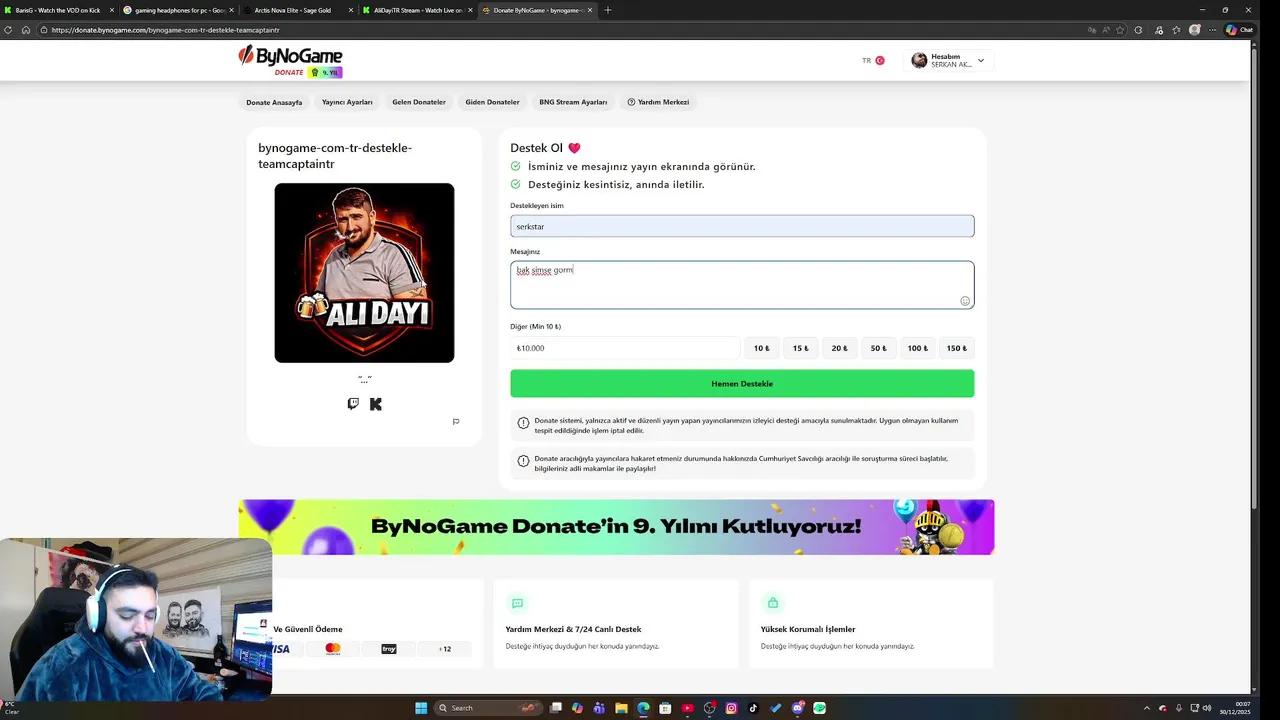Open Edge Settings and more menu
This screenshot has height=720, width=1280.
pyautogui.click(x=1214, y=30)
